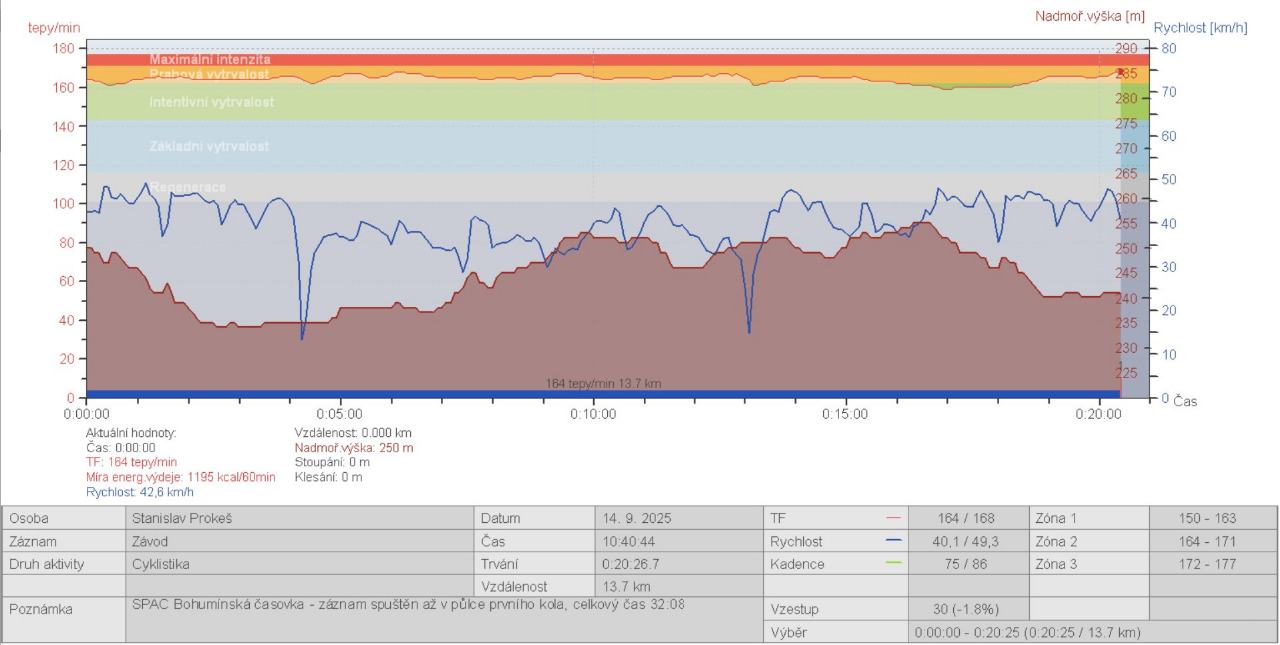This screenshot has height=645, width=1280.
Task: Click the Nadmoř.výška [m] axis title
Action: coord(1090,15)
